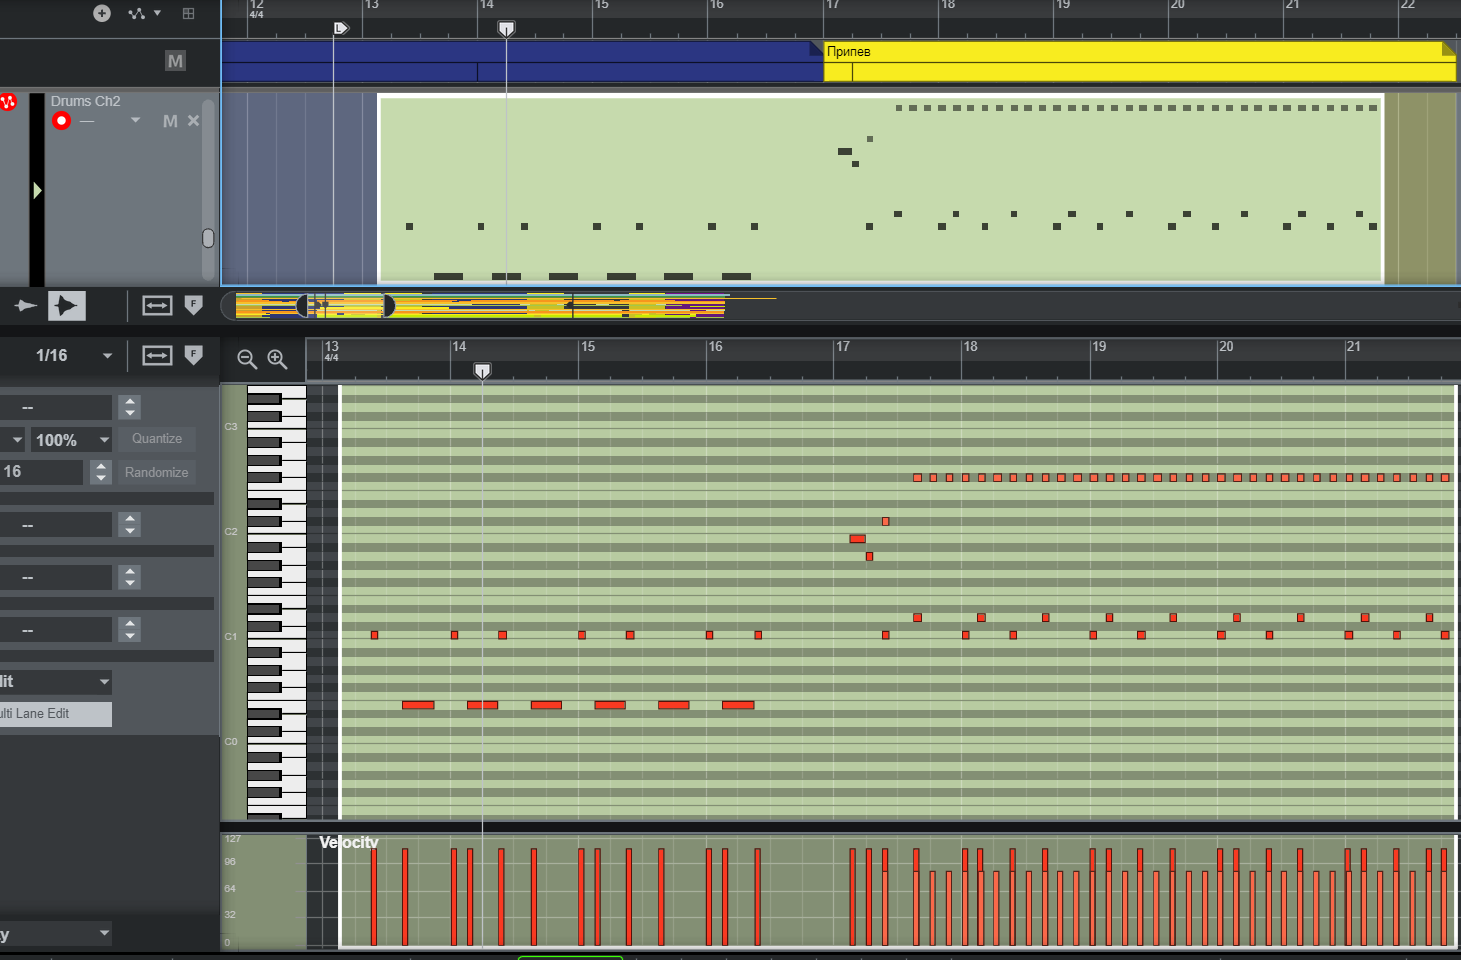
Task: Expand the Drums Ch2 track triangle
Action: point(37,190)
